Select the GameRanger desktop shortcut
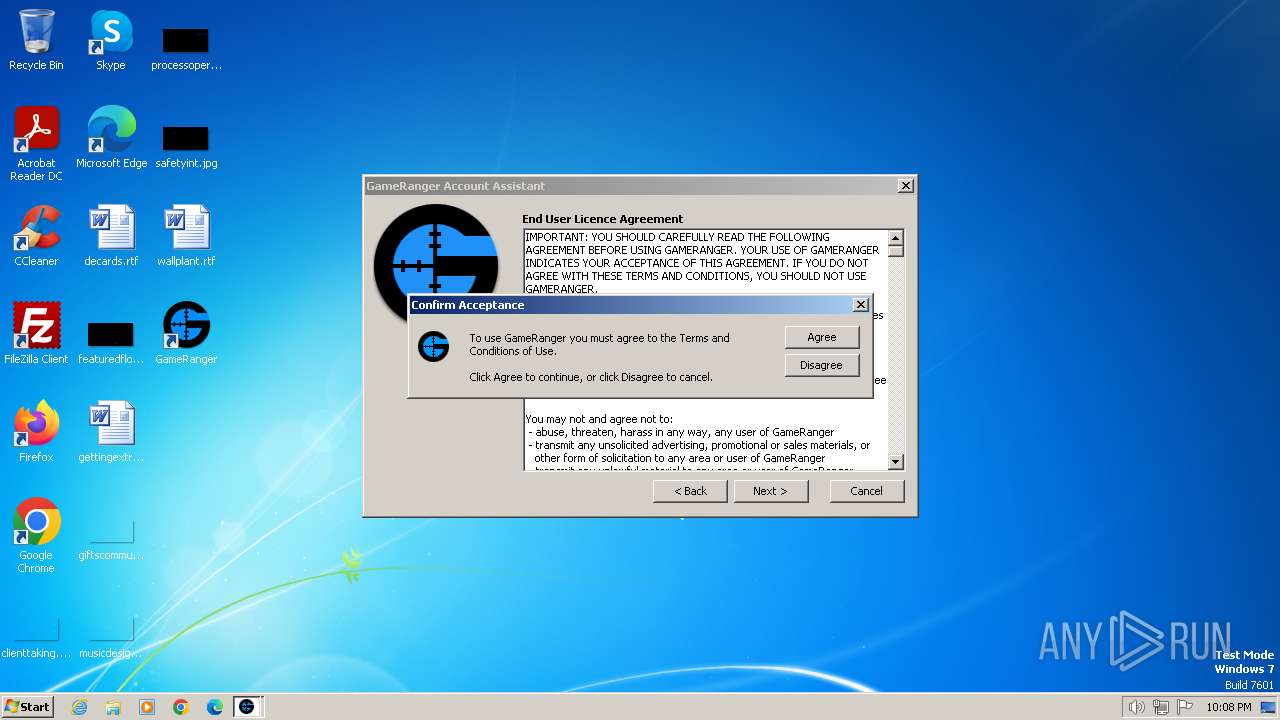Viewport: 1280px width, 720px height. pyautogui.click(x=186, y=334)
